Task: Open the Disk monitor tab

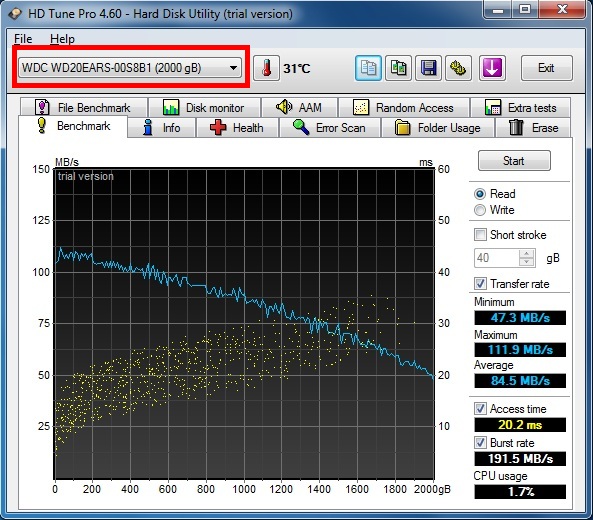Action: point(204,107)
